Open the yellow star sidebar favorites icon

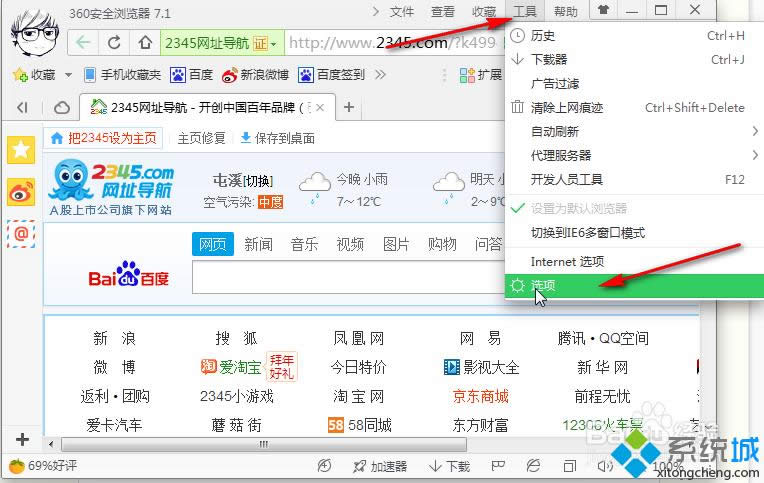(x=21, y=150)
